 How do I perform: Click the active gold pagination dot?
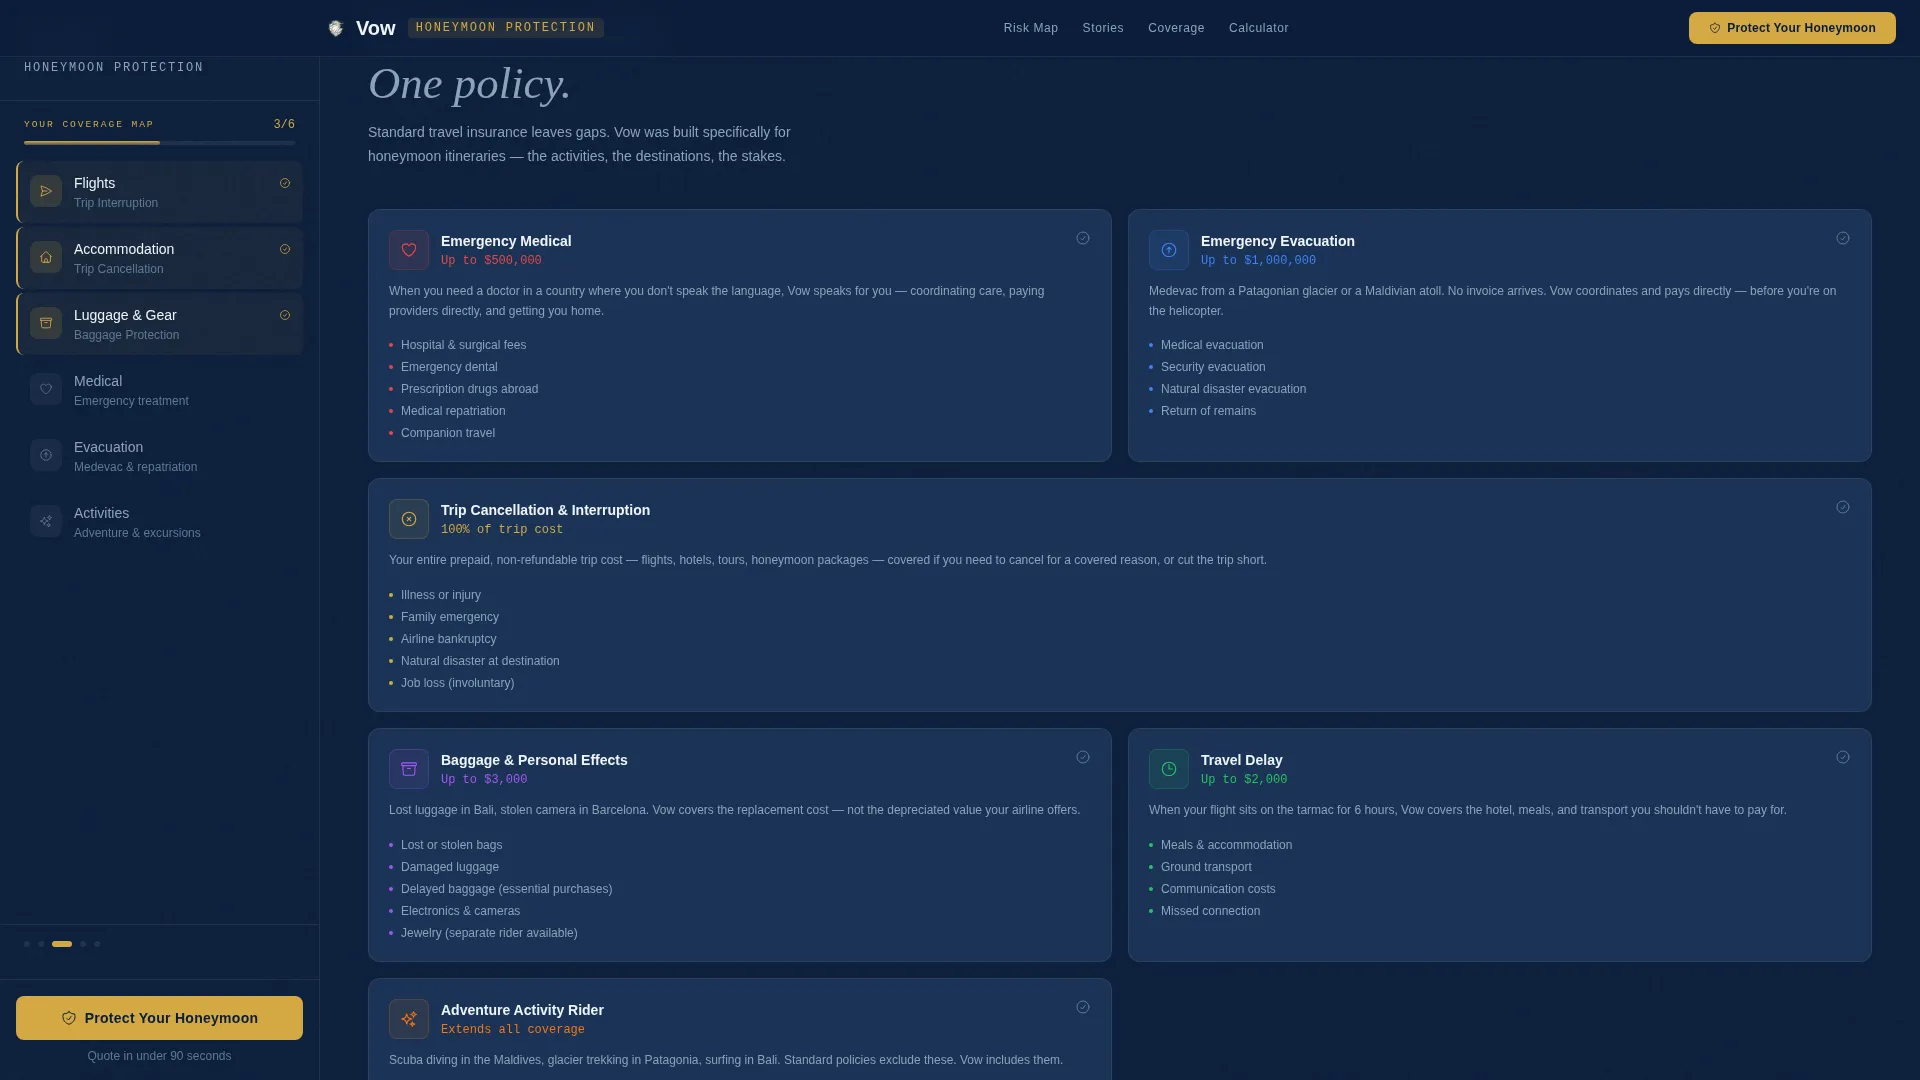click(62, 944)
